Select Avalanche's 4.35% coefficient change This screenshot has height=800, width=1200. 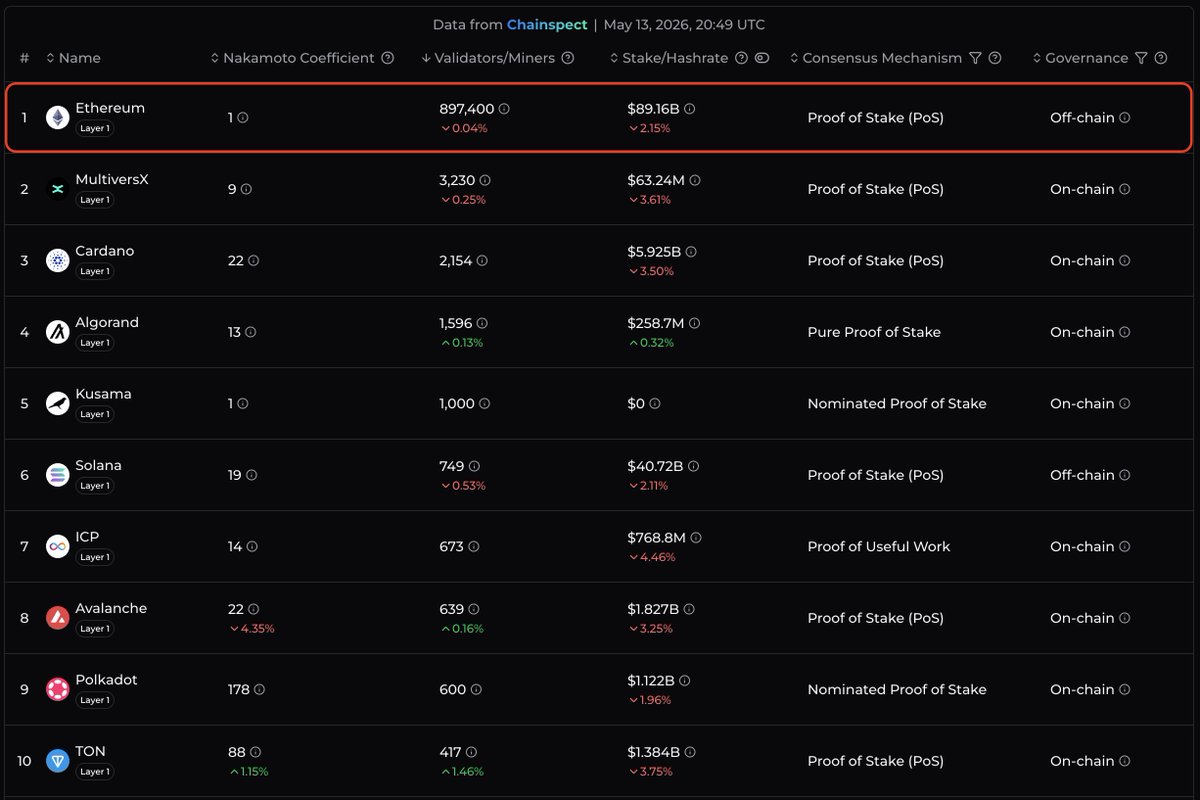(252, 629)
